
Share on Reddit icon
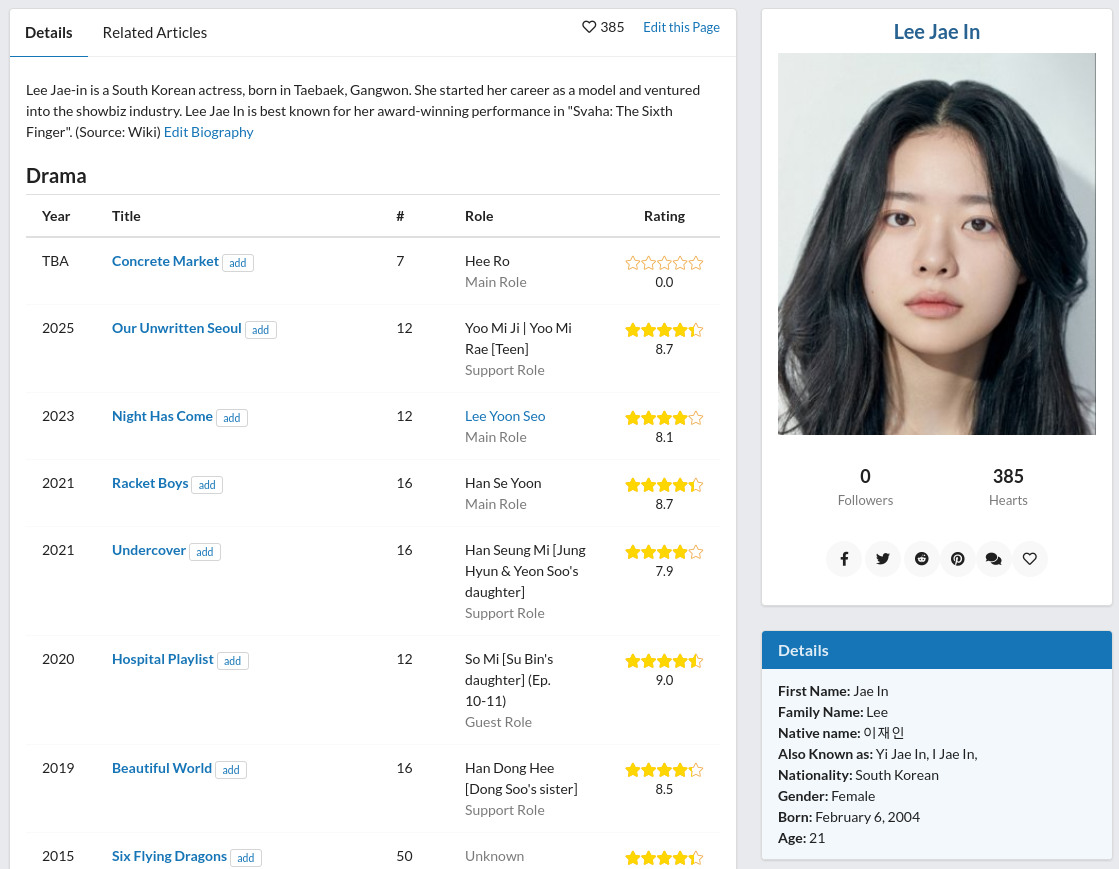pos(921,559)
